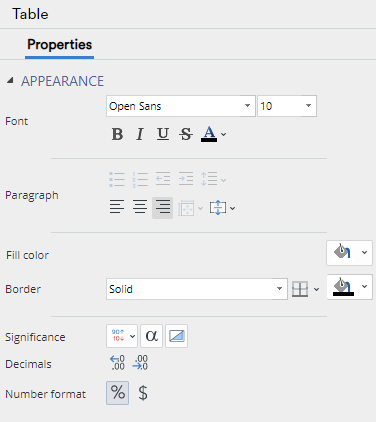Screen dimensions: 376x422
Task: Apply bold font formatting
Action: (x=117, y=134)
